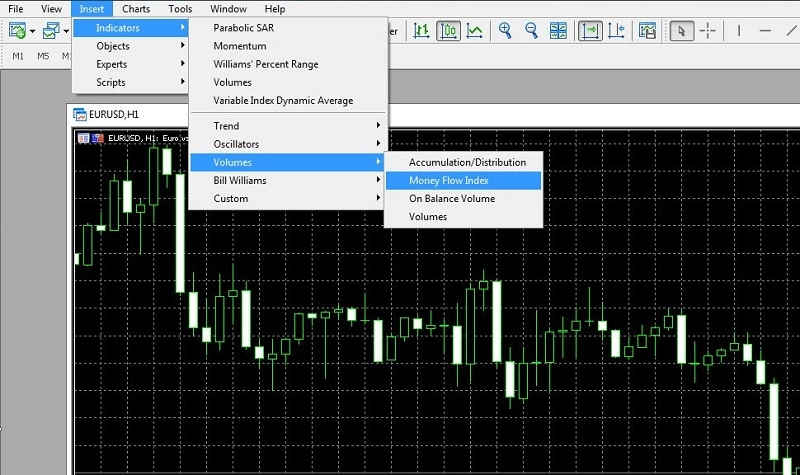Select Volumes in the Volumes submenu

(x=463, y=216)
